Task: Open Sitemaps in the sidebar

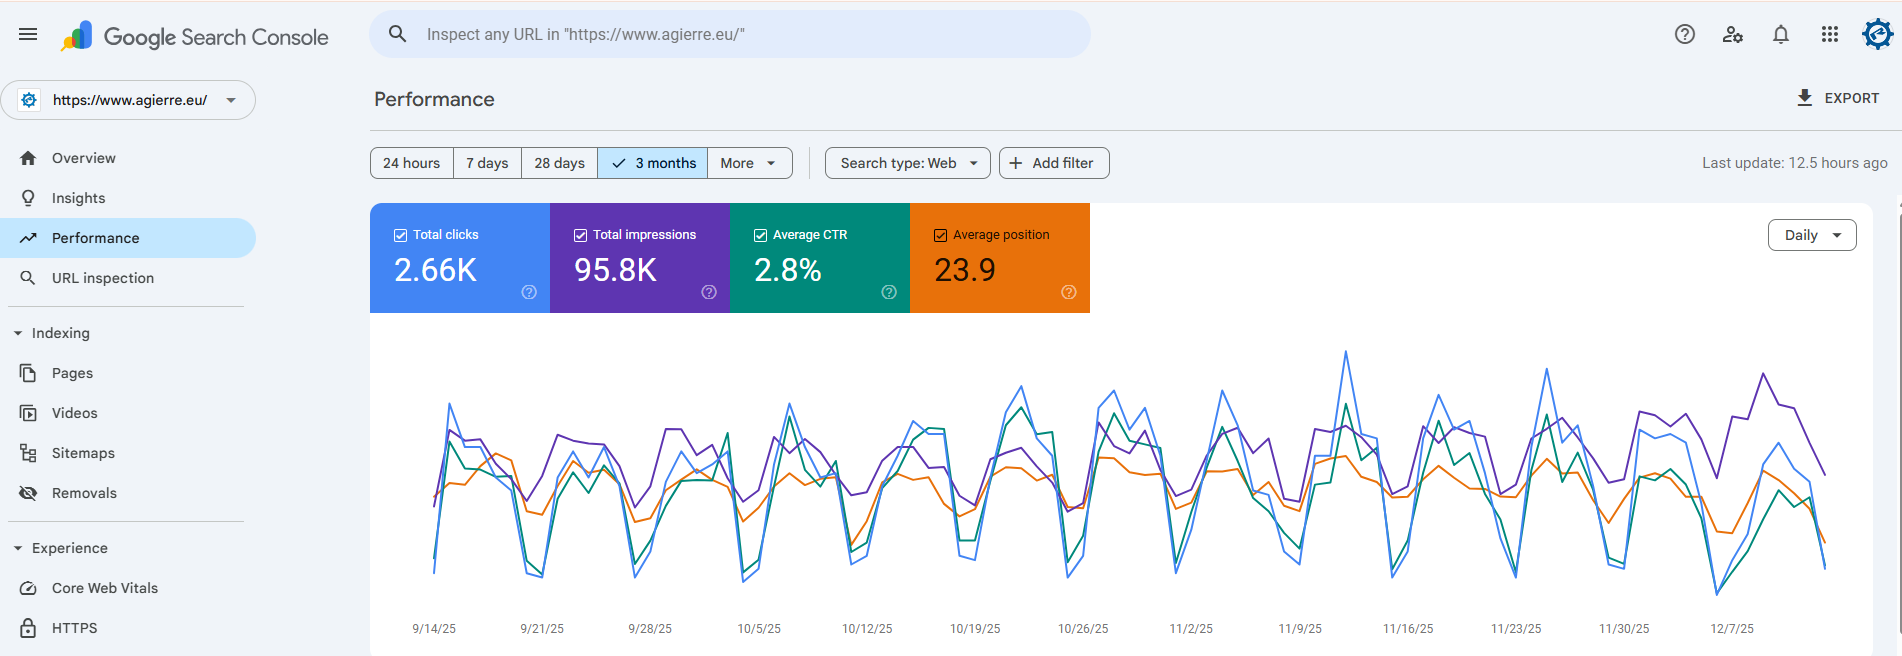Action: click(128, 453)
